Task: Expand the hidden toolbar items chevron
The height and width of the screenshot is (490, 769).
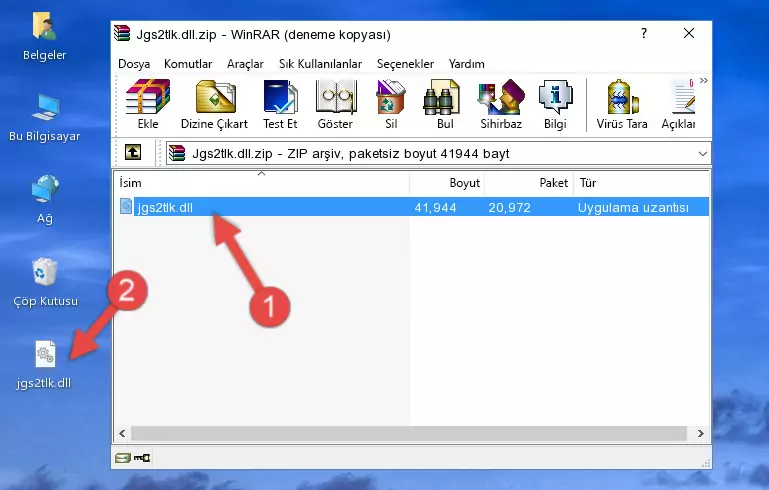Action: click(703, 81)
